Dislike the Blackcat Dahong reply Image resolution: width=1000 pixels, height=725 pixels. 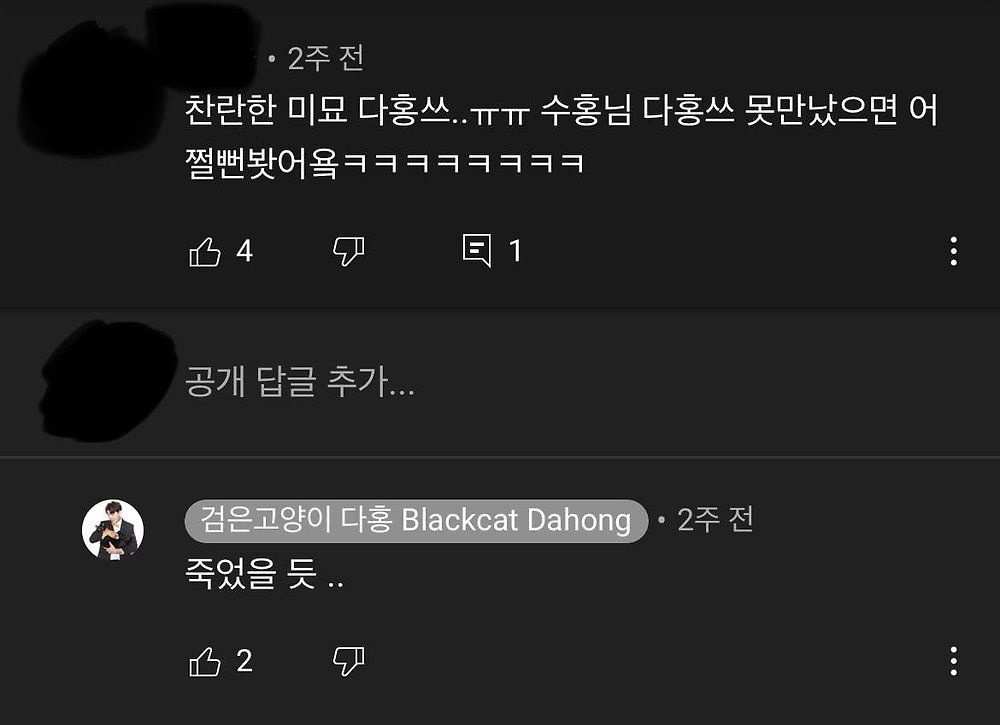coord(349,661)
